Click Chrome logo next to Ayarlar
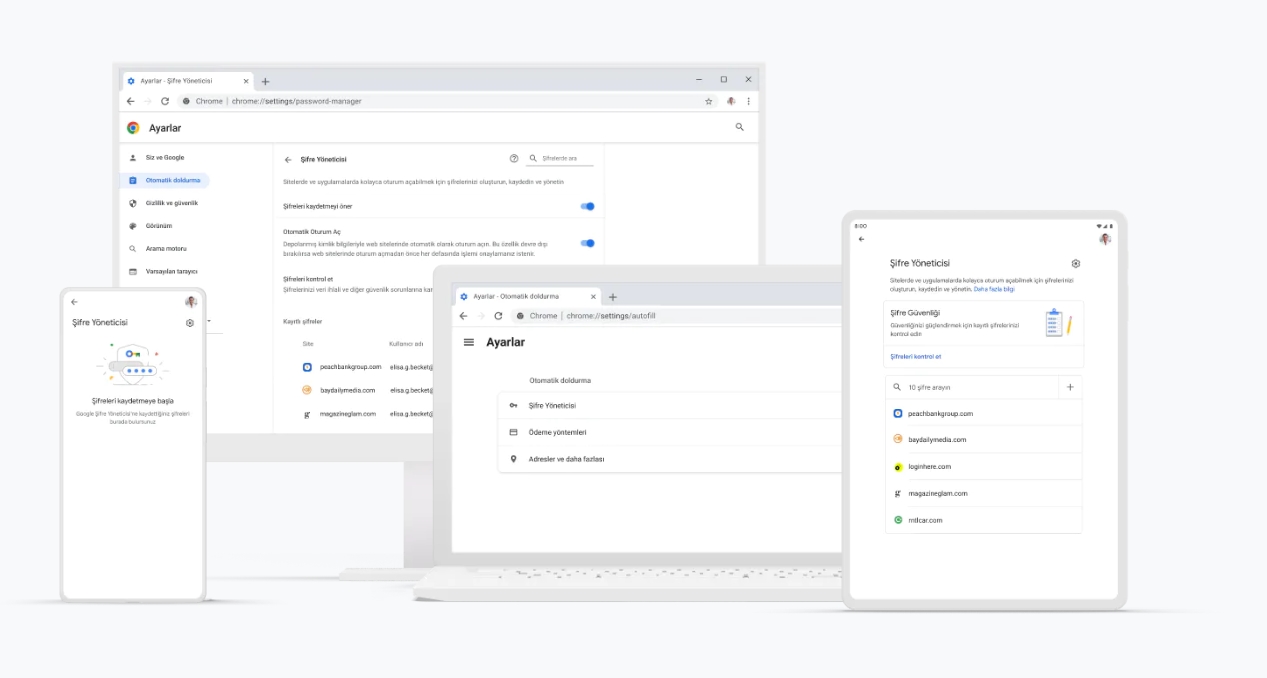Viewport: 1267px width, 678px height. (x=133, y=128)
